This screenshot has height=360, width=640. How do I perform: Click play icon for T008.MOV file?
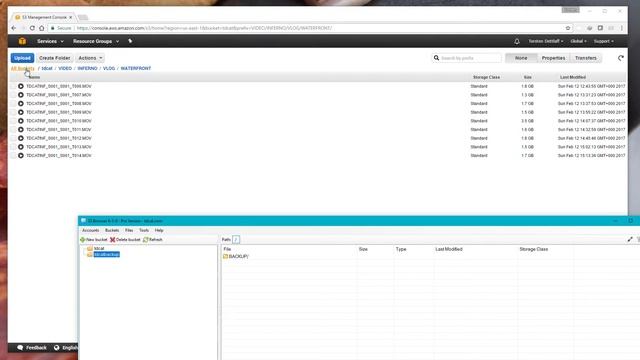pos(20,104)
